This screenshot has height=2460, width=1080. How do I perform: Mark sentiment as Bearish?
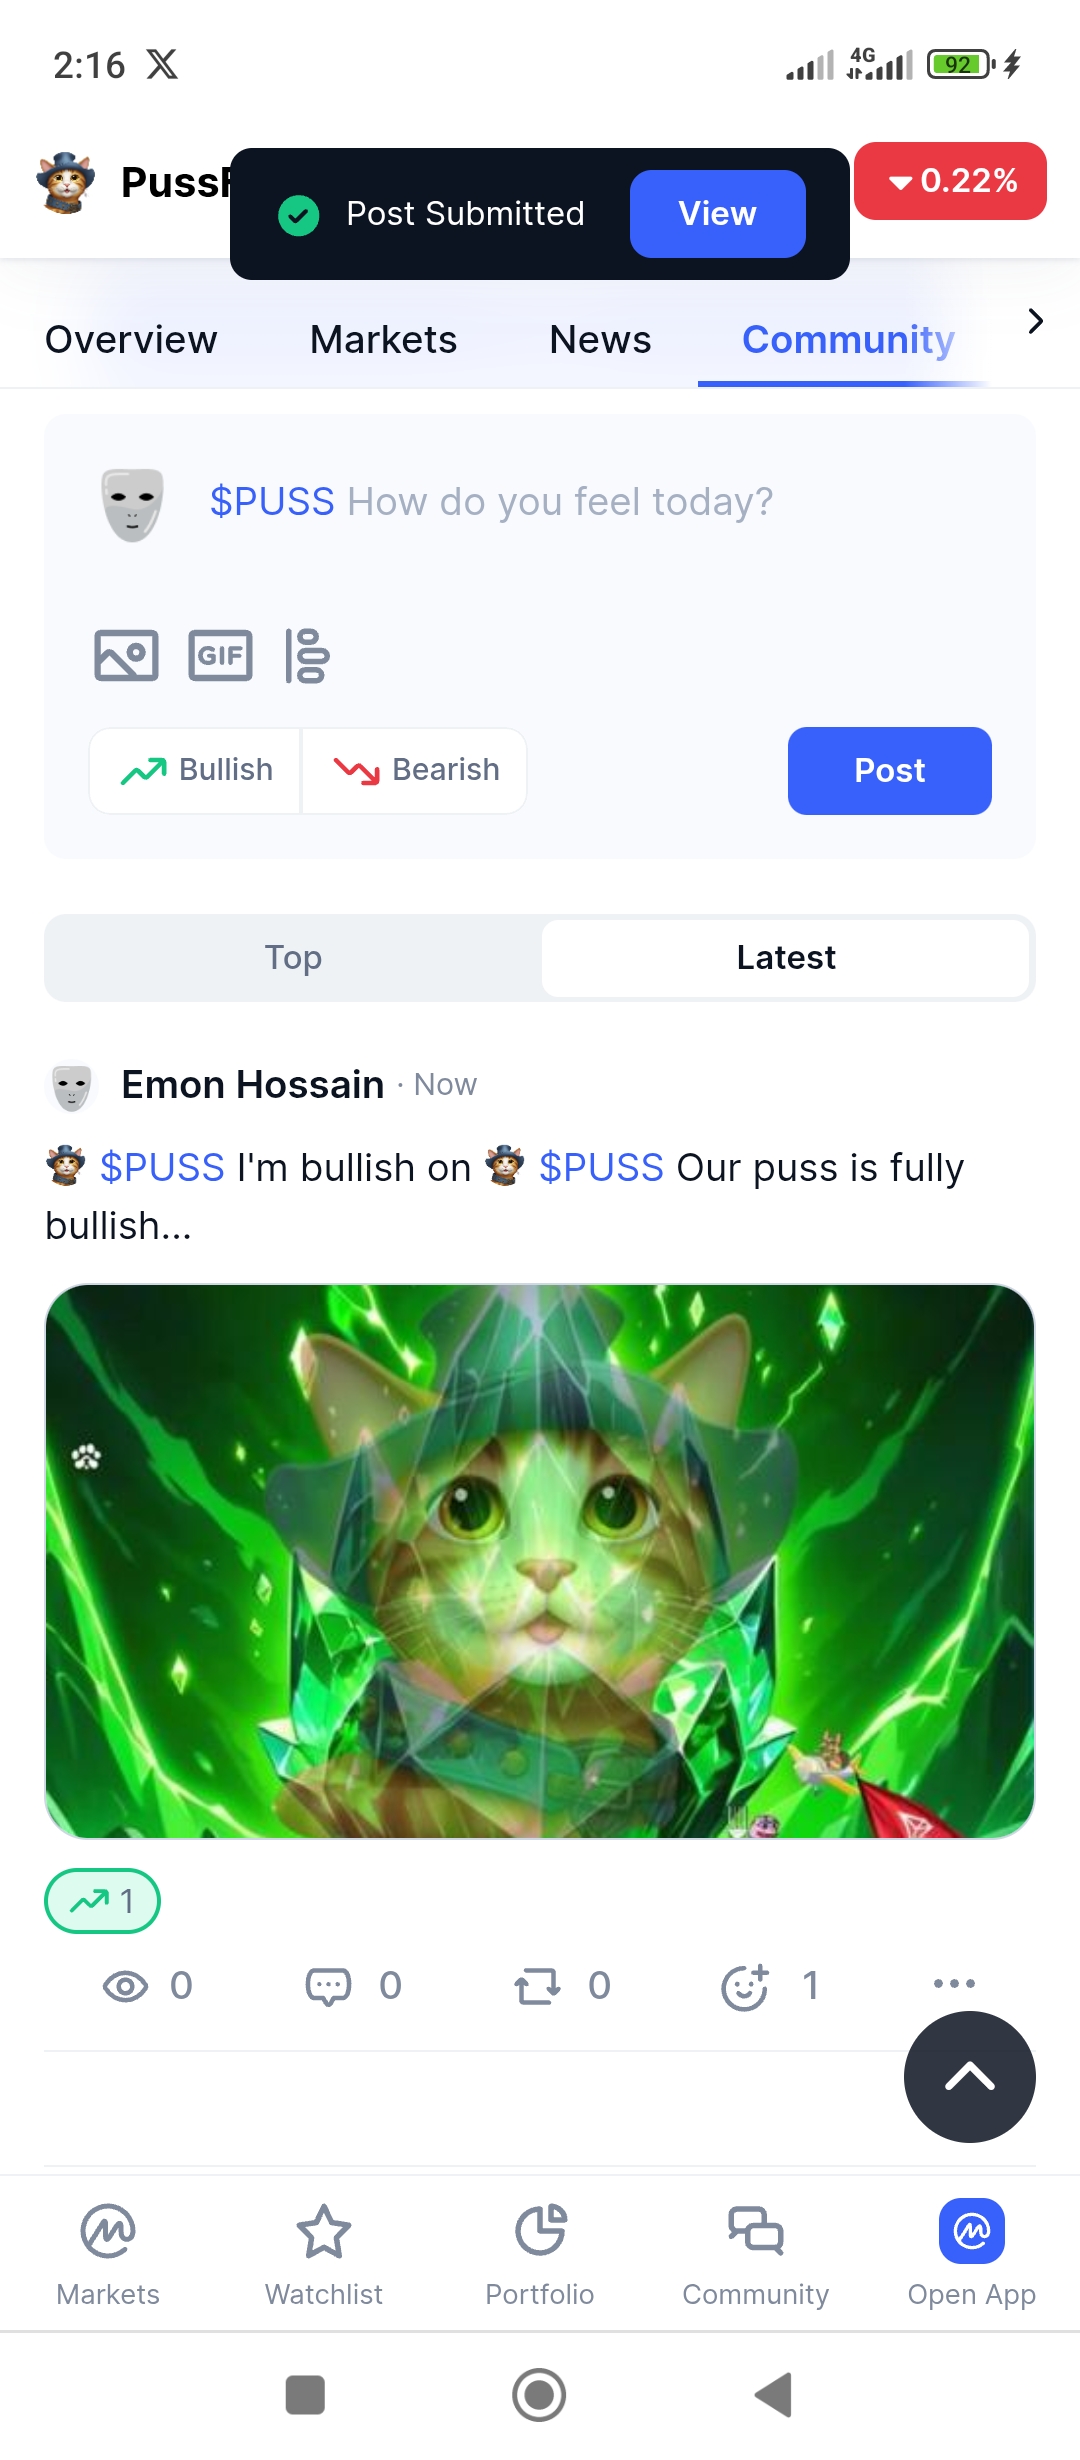pyautogui.click(x=415, y=770)
